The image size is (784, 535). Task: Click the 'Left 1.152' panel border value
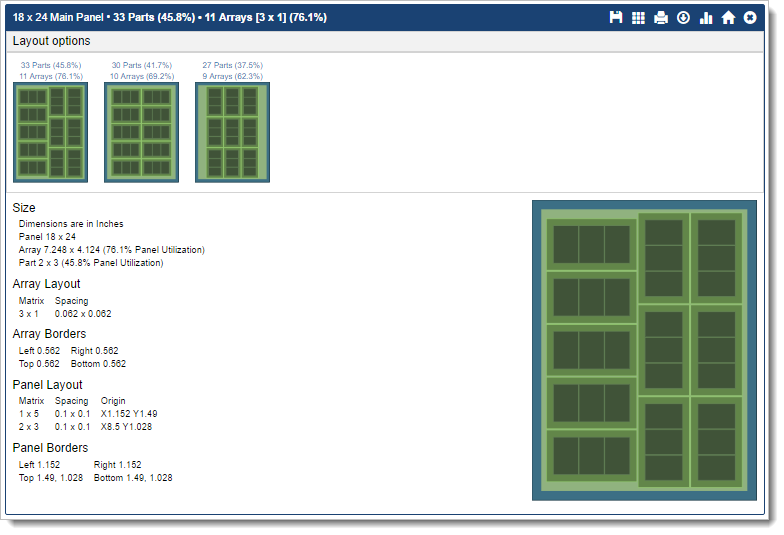pyautogui.click(x=39, y=464)
